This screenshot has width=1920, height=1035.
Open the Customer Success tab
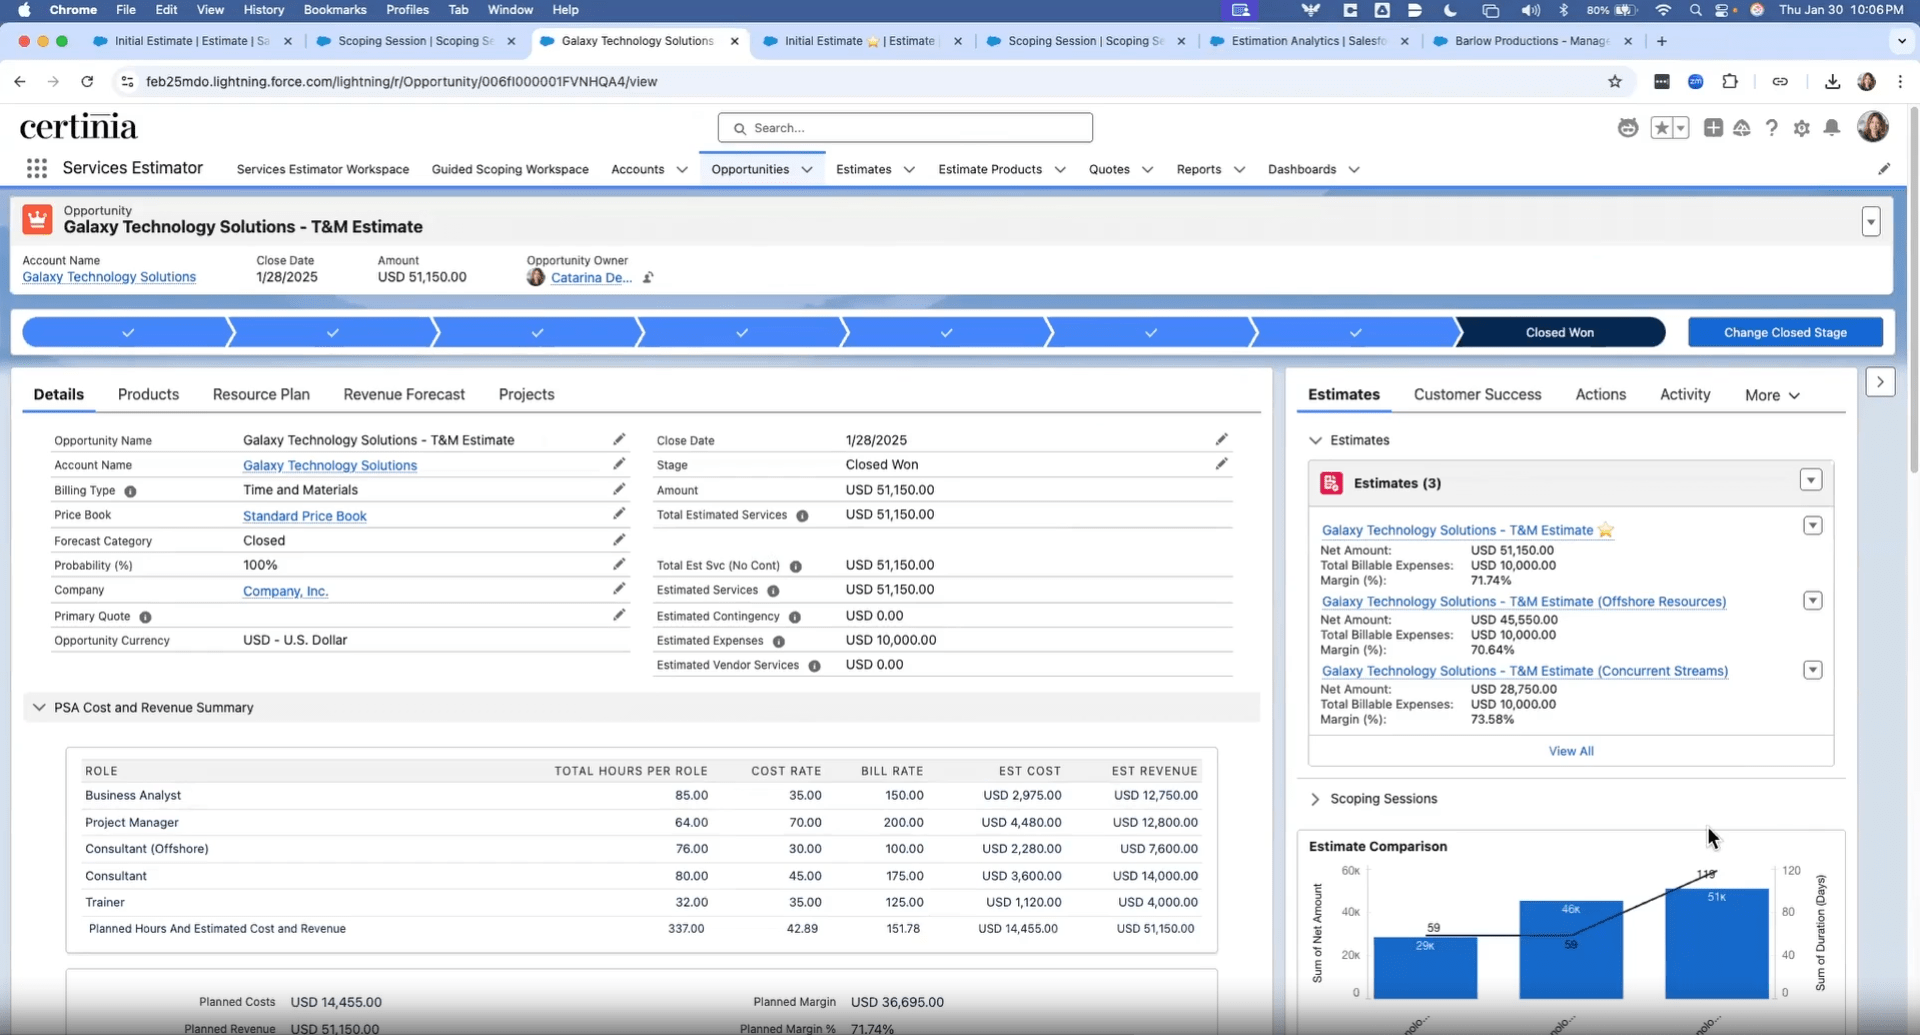1477,394
